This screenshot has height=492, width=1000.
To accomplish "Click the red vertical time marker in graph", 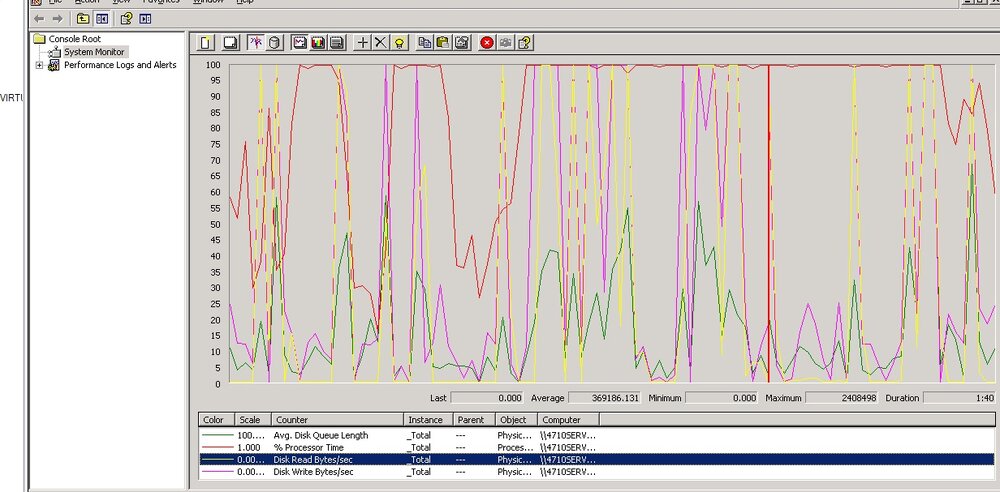I will pos(768,223).
